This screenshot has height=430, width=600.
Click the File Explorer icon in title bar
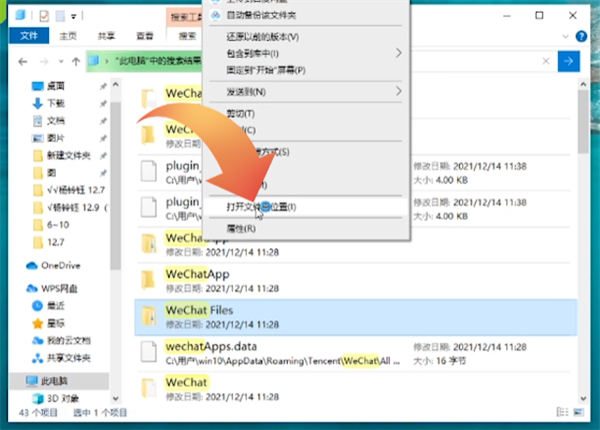point(20,15)
